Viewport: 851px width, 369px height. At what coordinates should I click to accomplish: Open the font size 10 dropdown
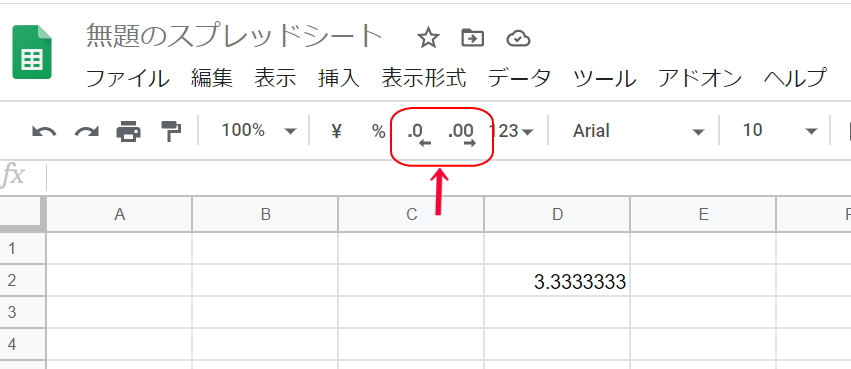(779, 131)
